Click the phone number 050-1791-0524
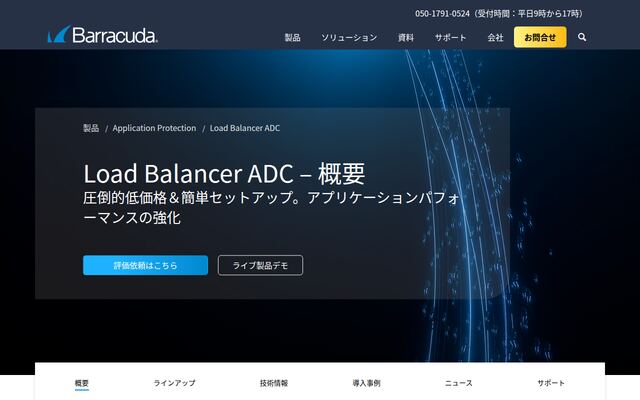 point(442,13)
